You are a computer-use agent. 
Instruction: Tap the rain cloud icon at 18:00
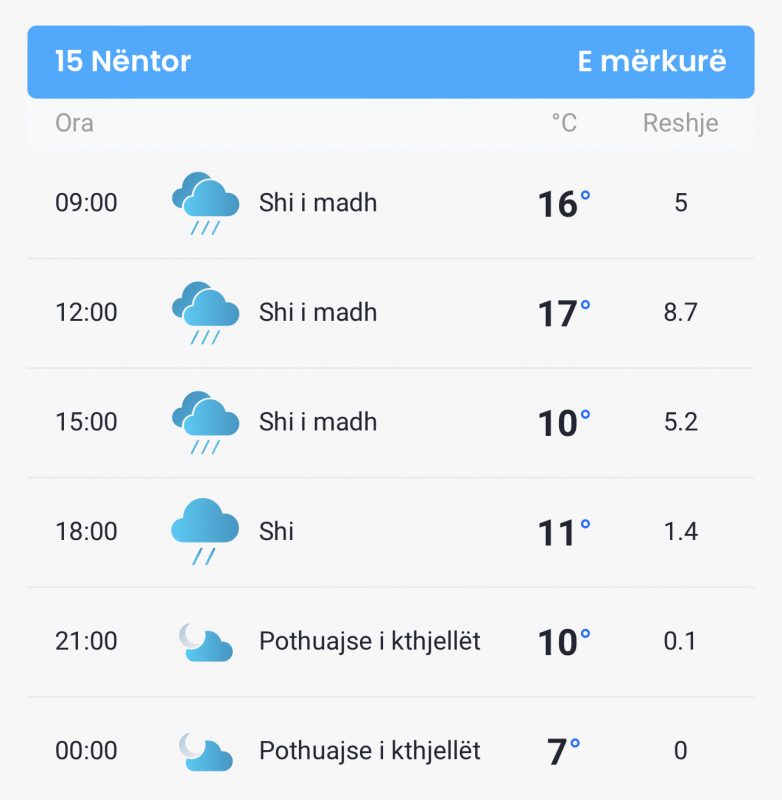pyautogui.click(x=205, y=532)
